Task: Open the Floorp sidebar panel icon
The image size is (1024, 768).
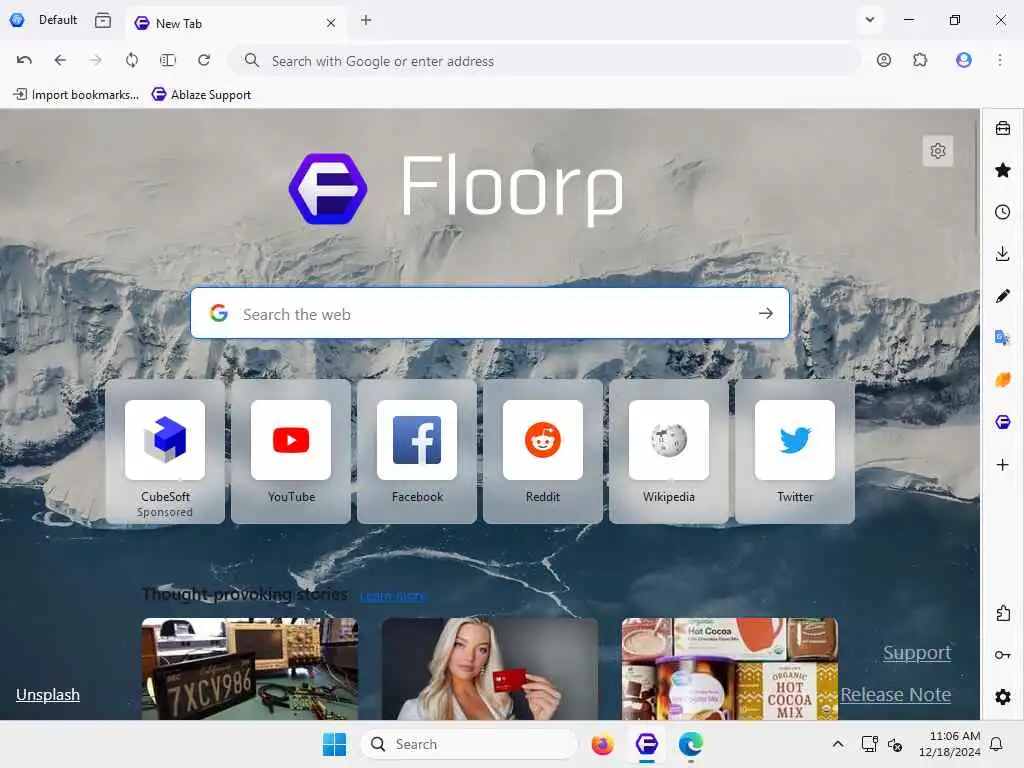Action: coord(1002,422)
